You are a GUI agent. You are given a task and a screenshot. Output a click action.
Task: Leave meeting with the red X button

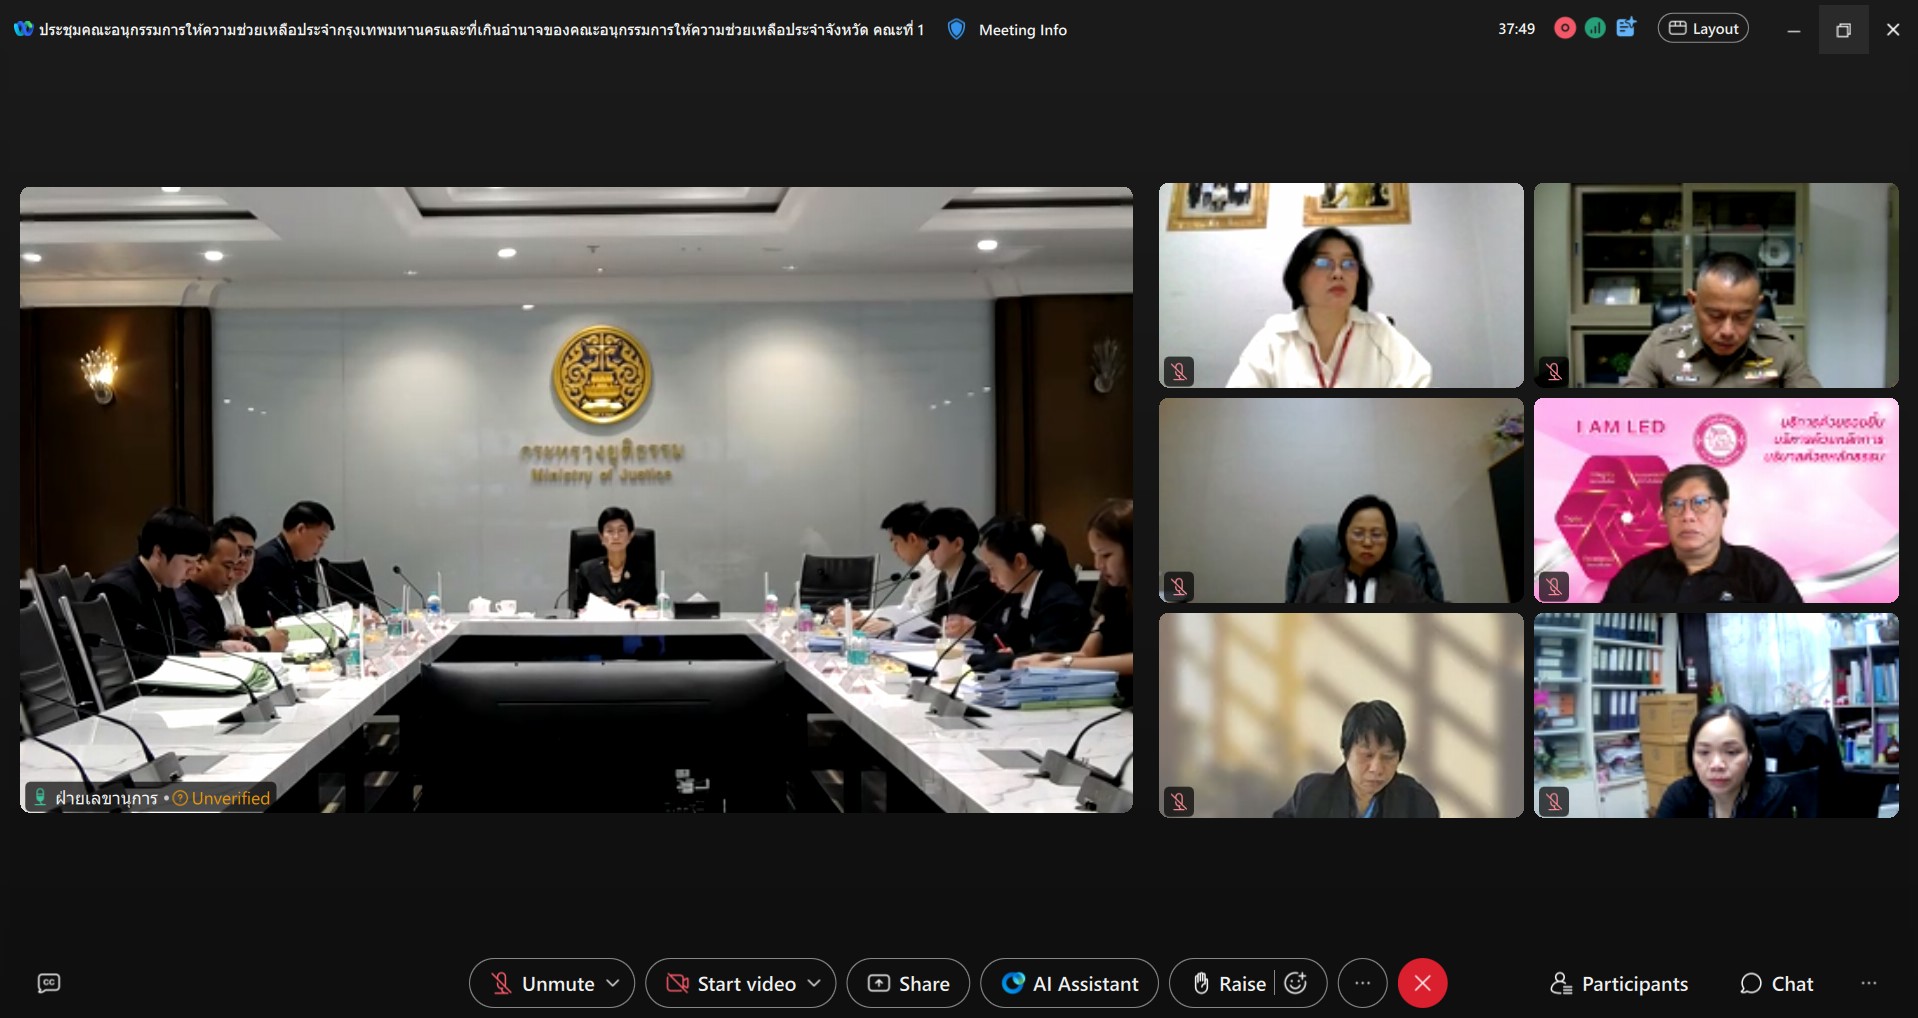pos(1422,983)
